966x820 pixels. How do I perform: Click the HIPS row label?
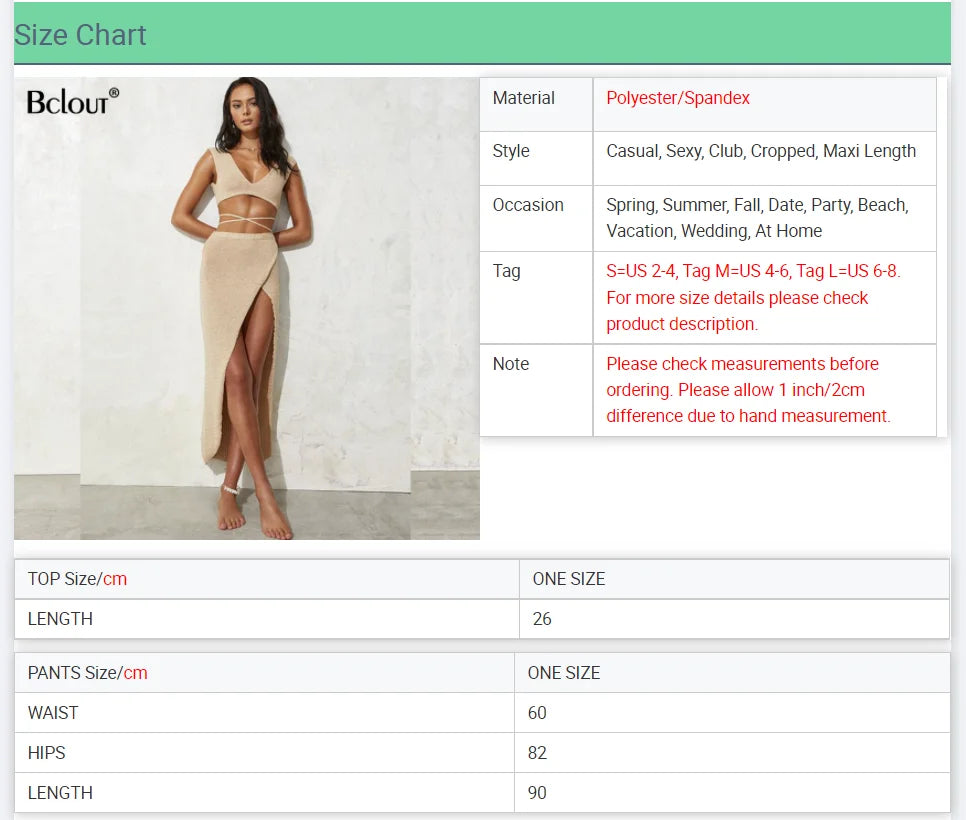[46, 753]
